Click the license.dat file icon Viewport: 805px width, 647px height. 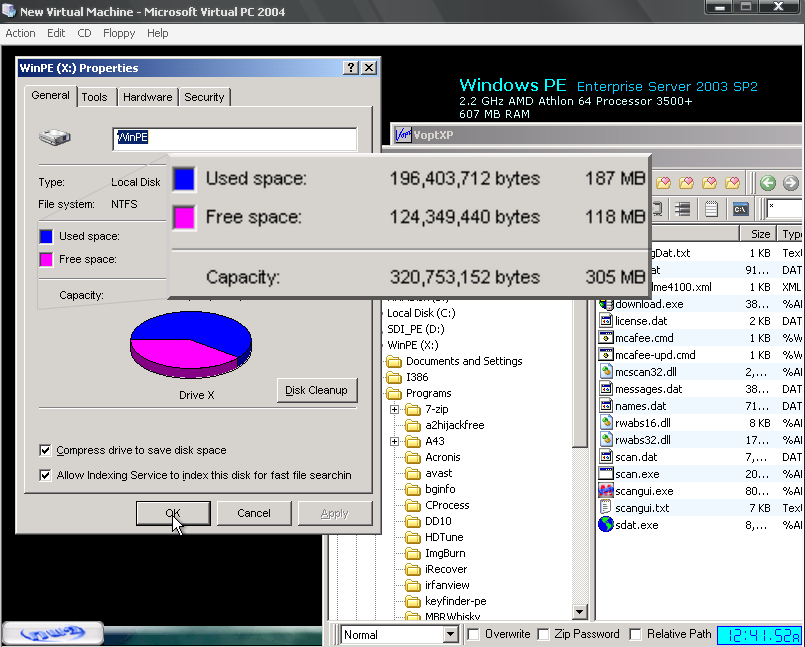coord(606,321)
